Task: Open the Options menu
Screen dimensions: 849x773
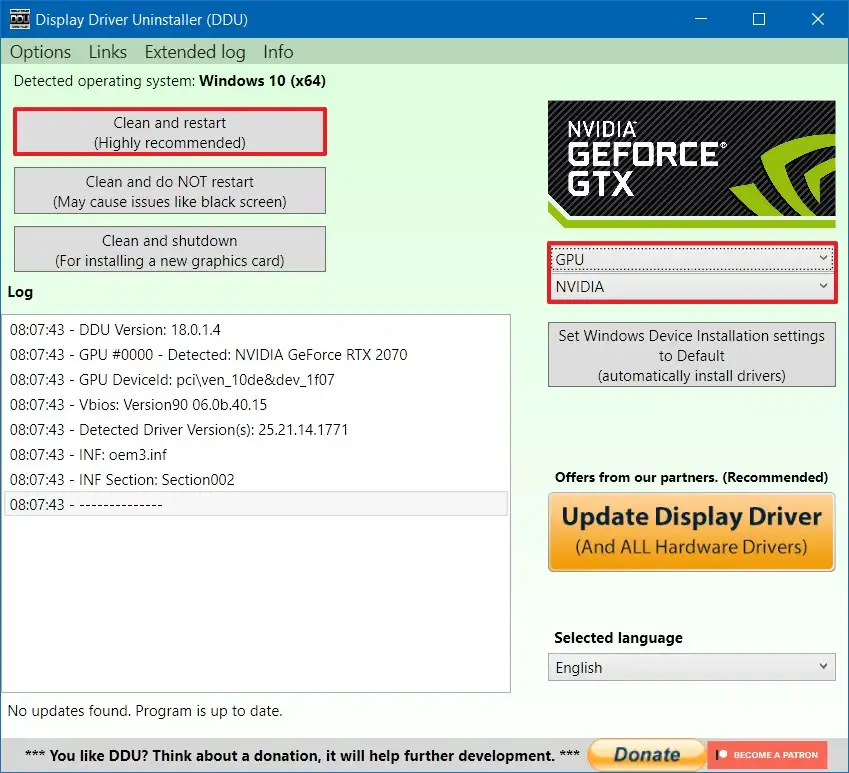Action: 39,52
